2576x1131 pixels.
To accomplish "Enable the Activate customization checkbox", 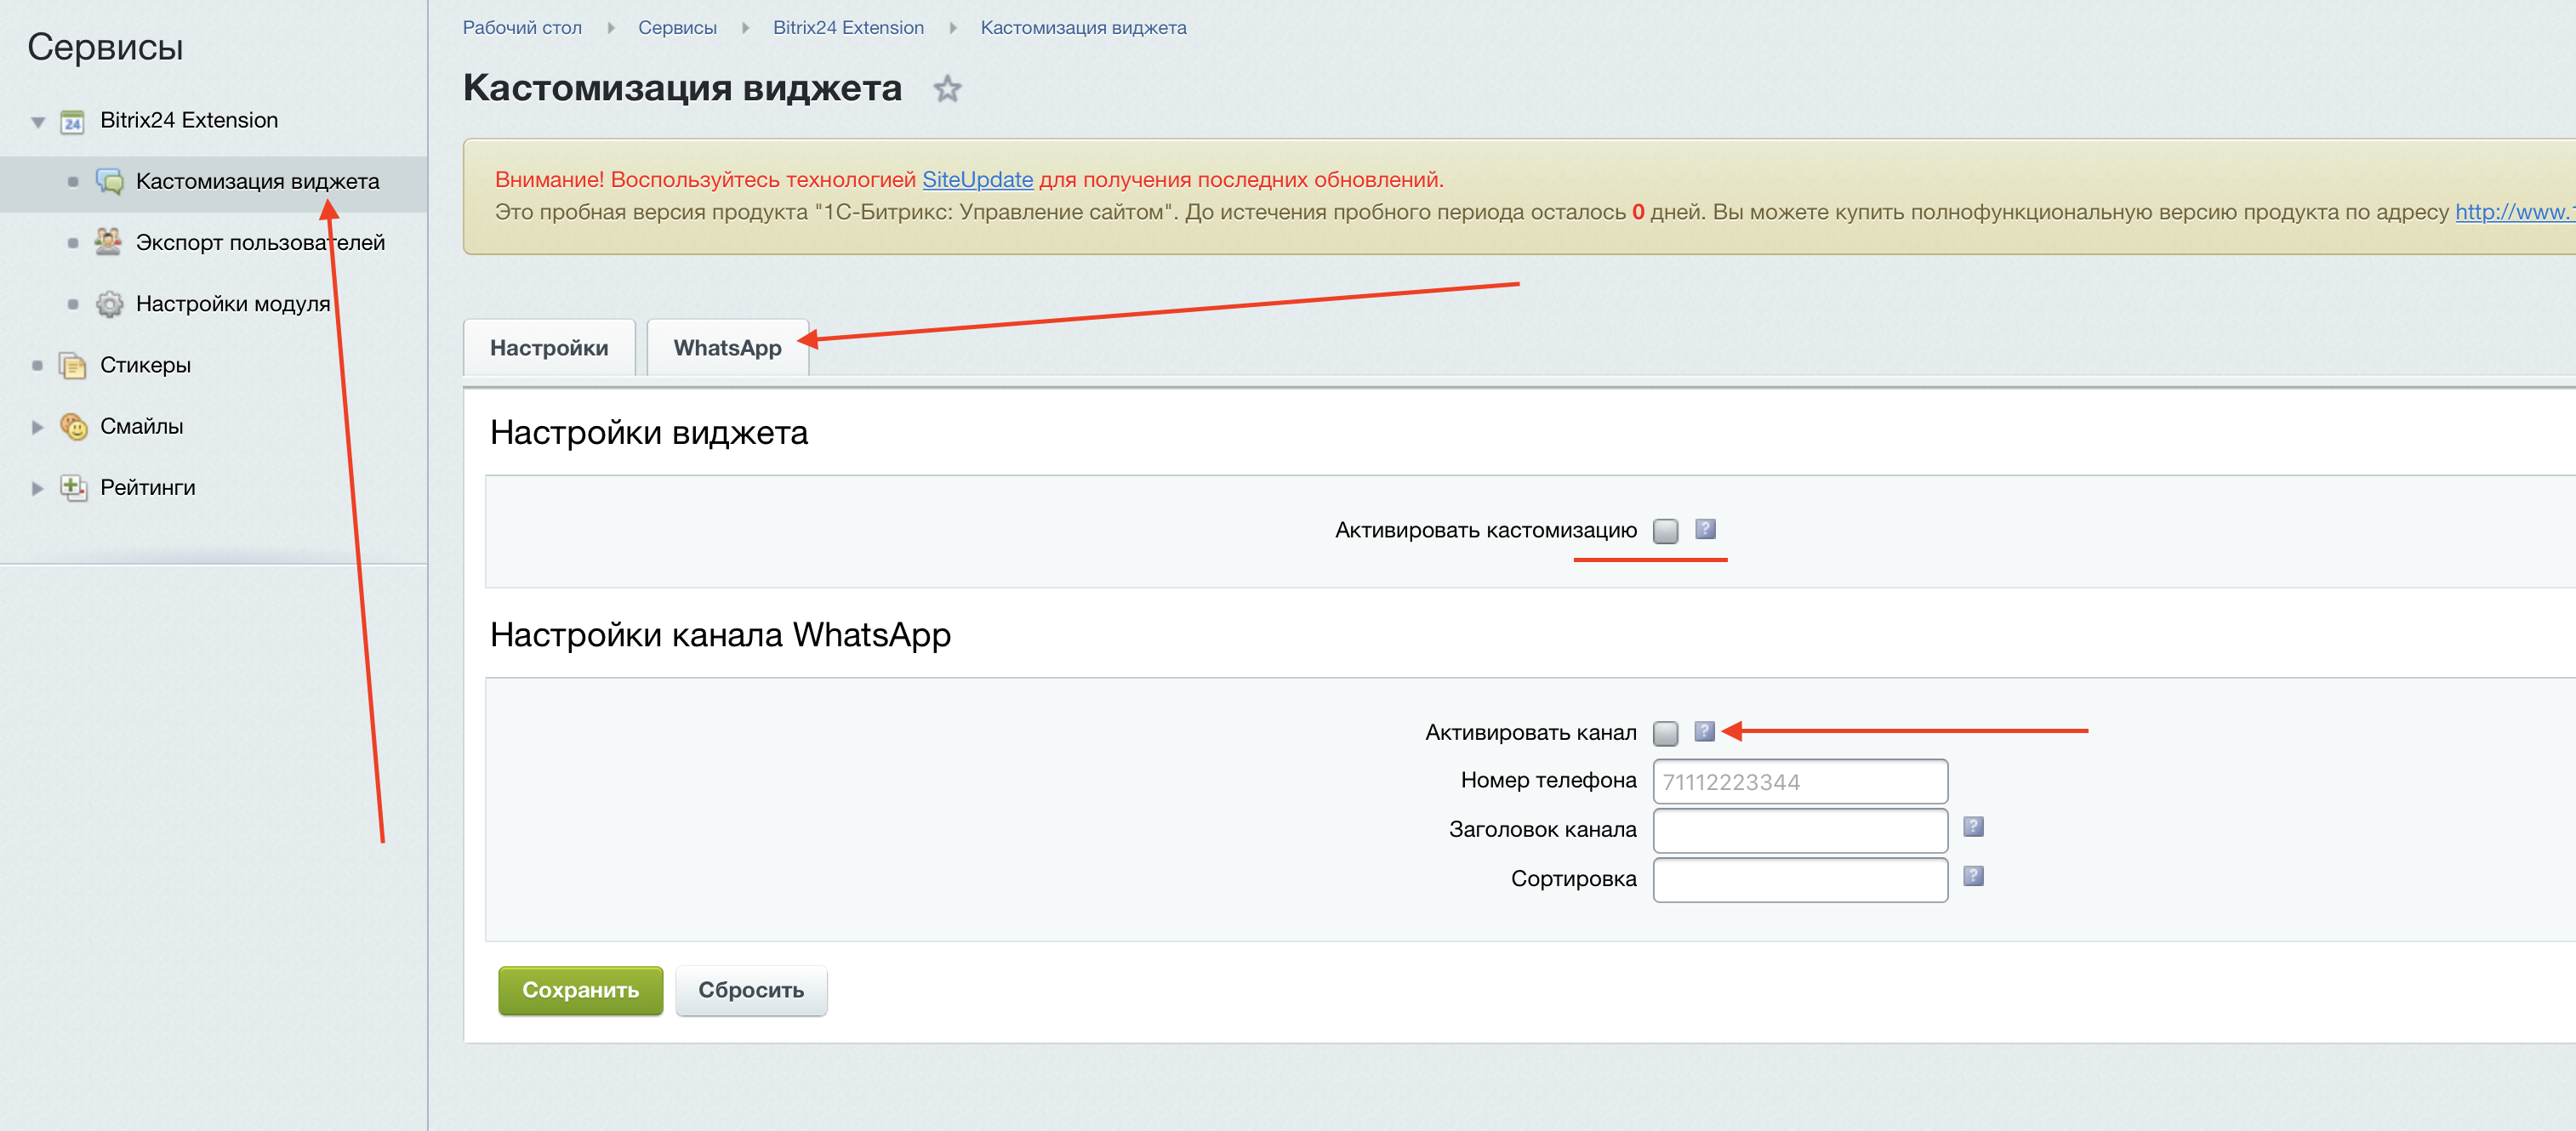I will pyautogui.click(x=1665, y=531).
